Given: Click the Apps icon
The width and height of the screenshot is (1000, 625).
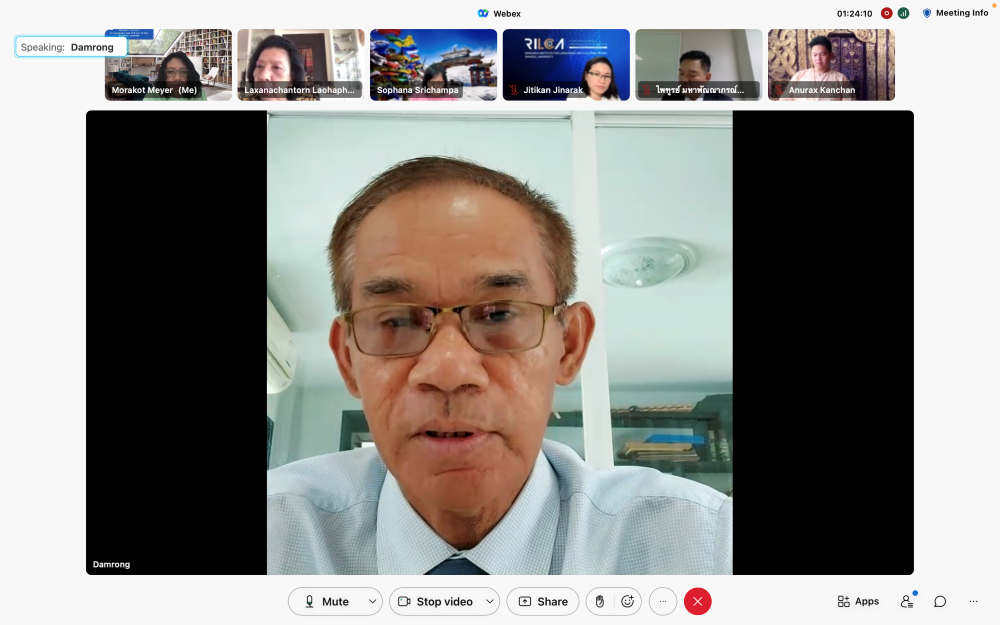Looking at the screenshot, I should click(x=858, y=601).
